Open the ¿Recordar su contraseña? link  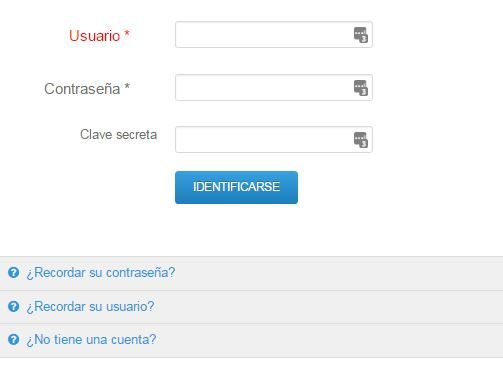101,273
